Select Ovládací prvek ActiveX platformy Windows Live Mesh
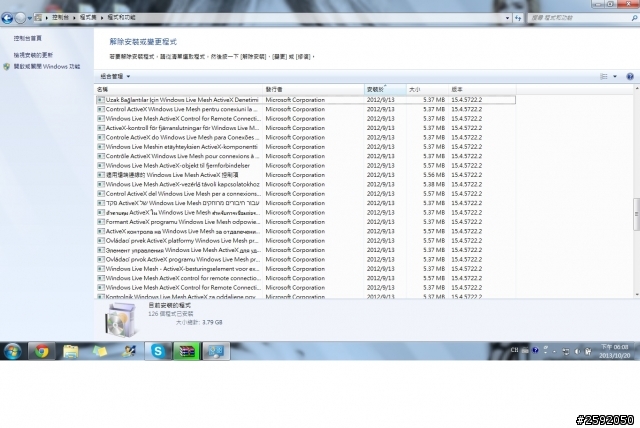640x428 pixels. [305, 241]
